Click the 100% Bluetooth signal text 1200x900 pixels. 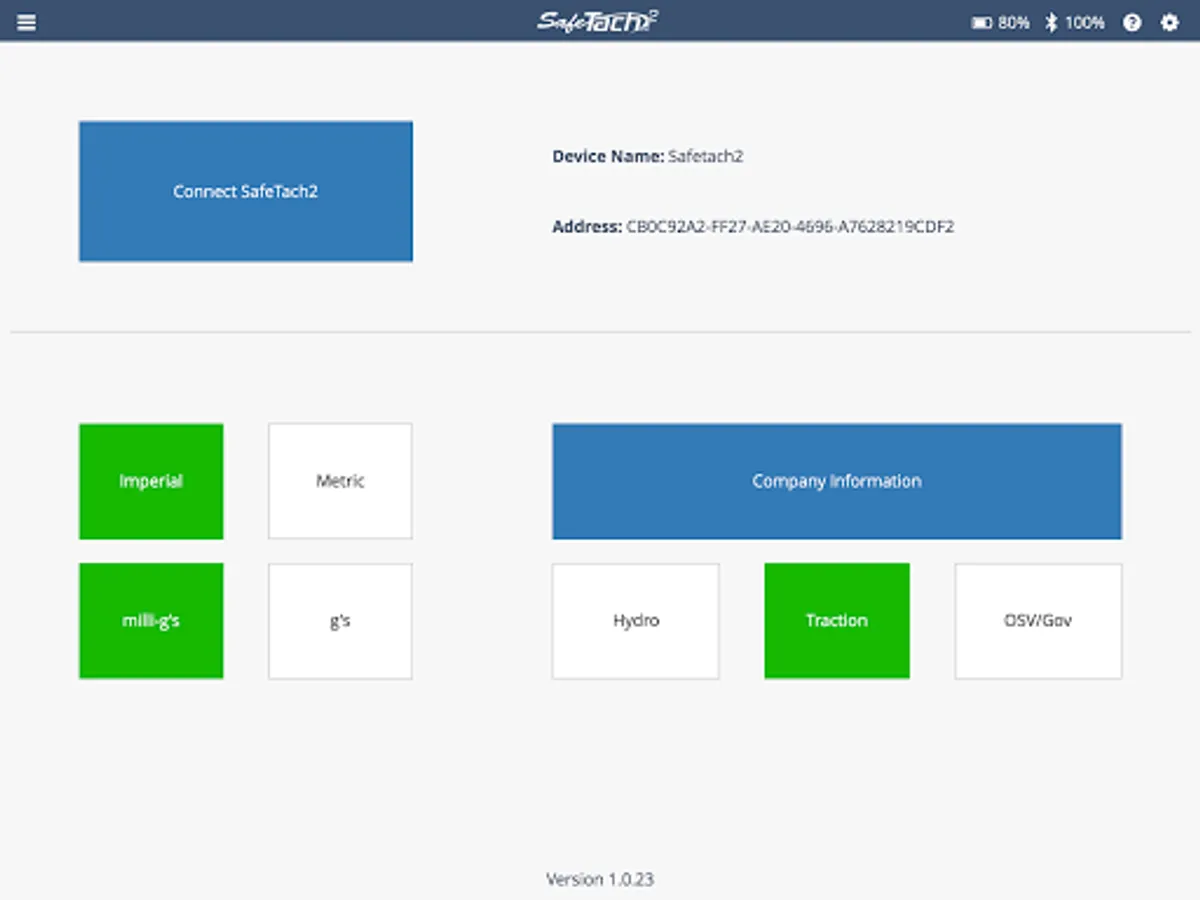click(x=1085, y=22)
